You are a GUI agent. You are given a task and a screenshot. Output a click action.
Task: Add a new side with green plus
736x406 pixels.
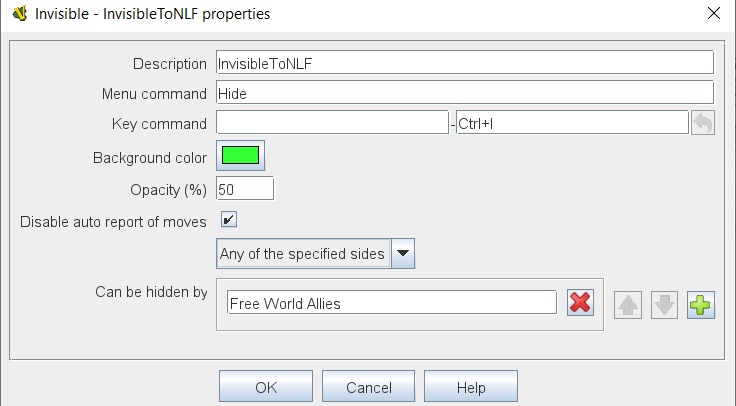coord(701,305)
